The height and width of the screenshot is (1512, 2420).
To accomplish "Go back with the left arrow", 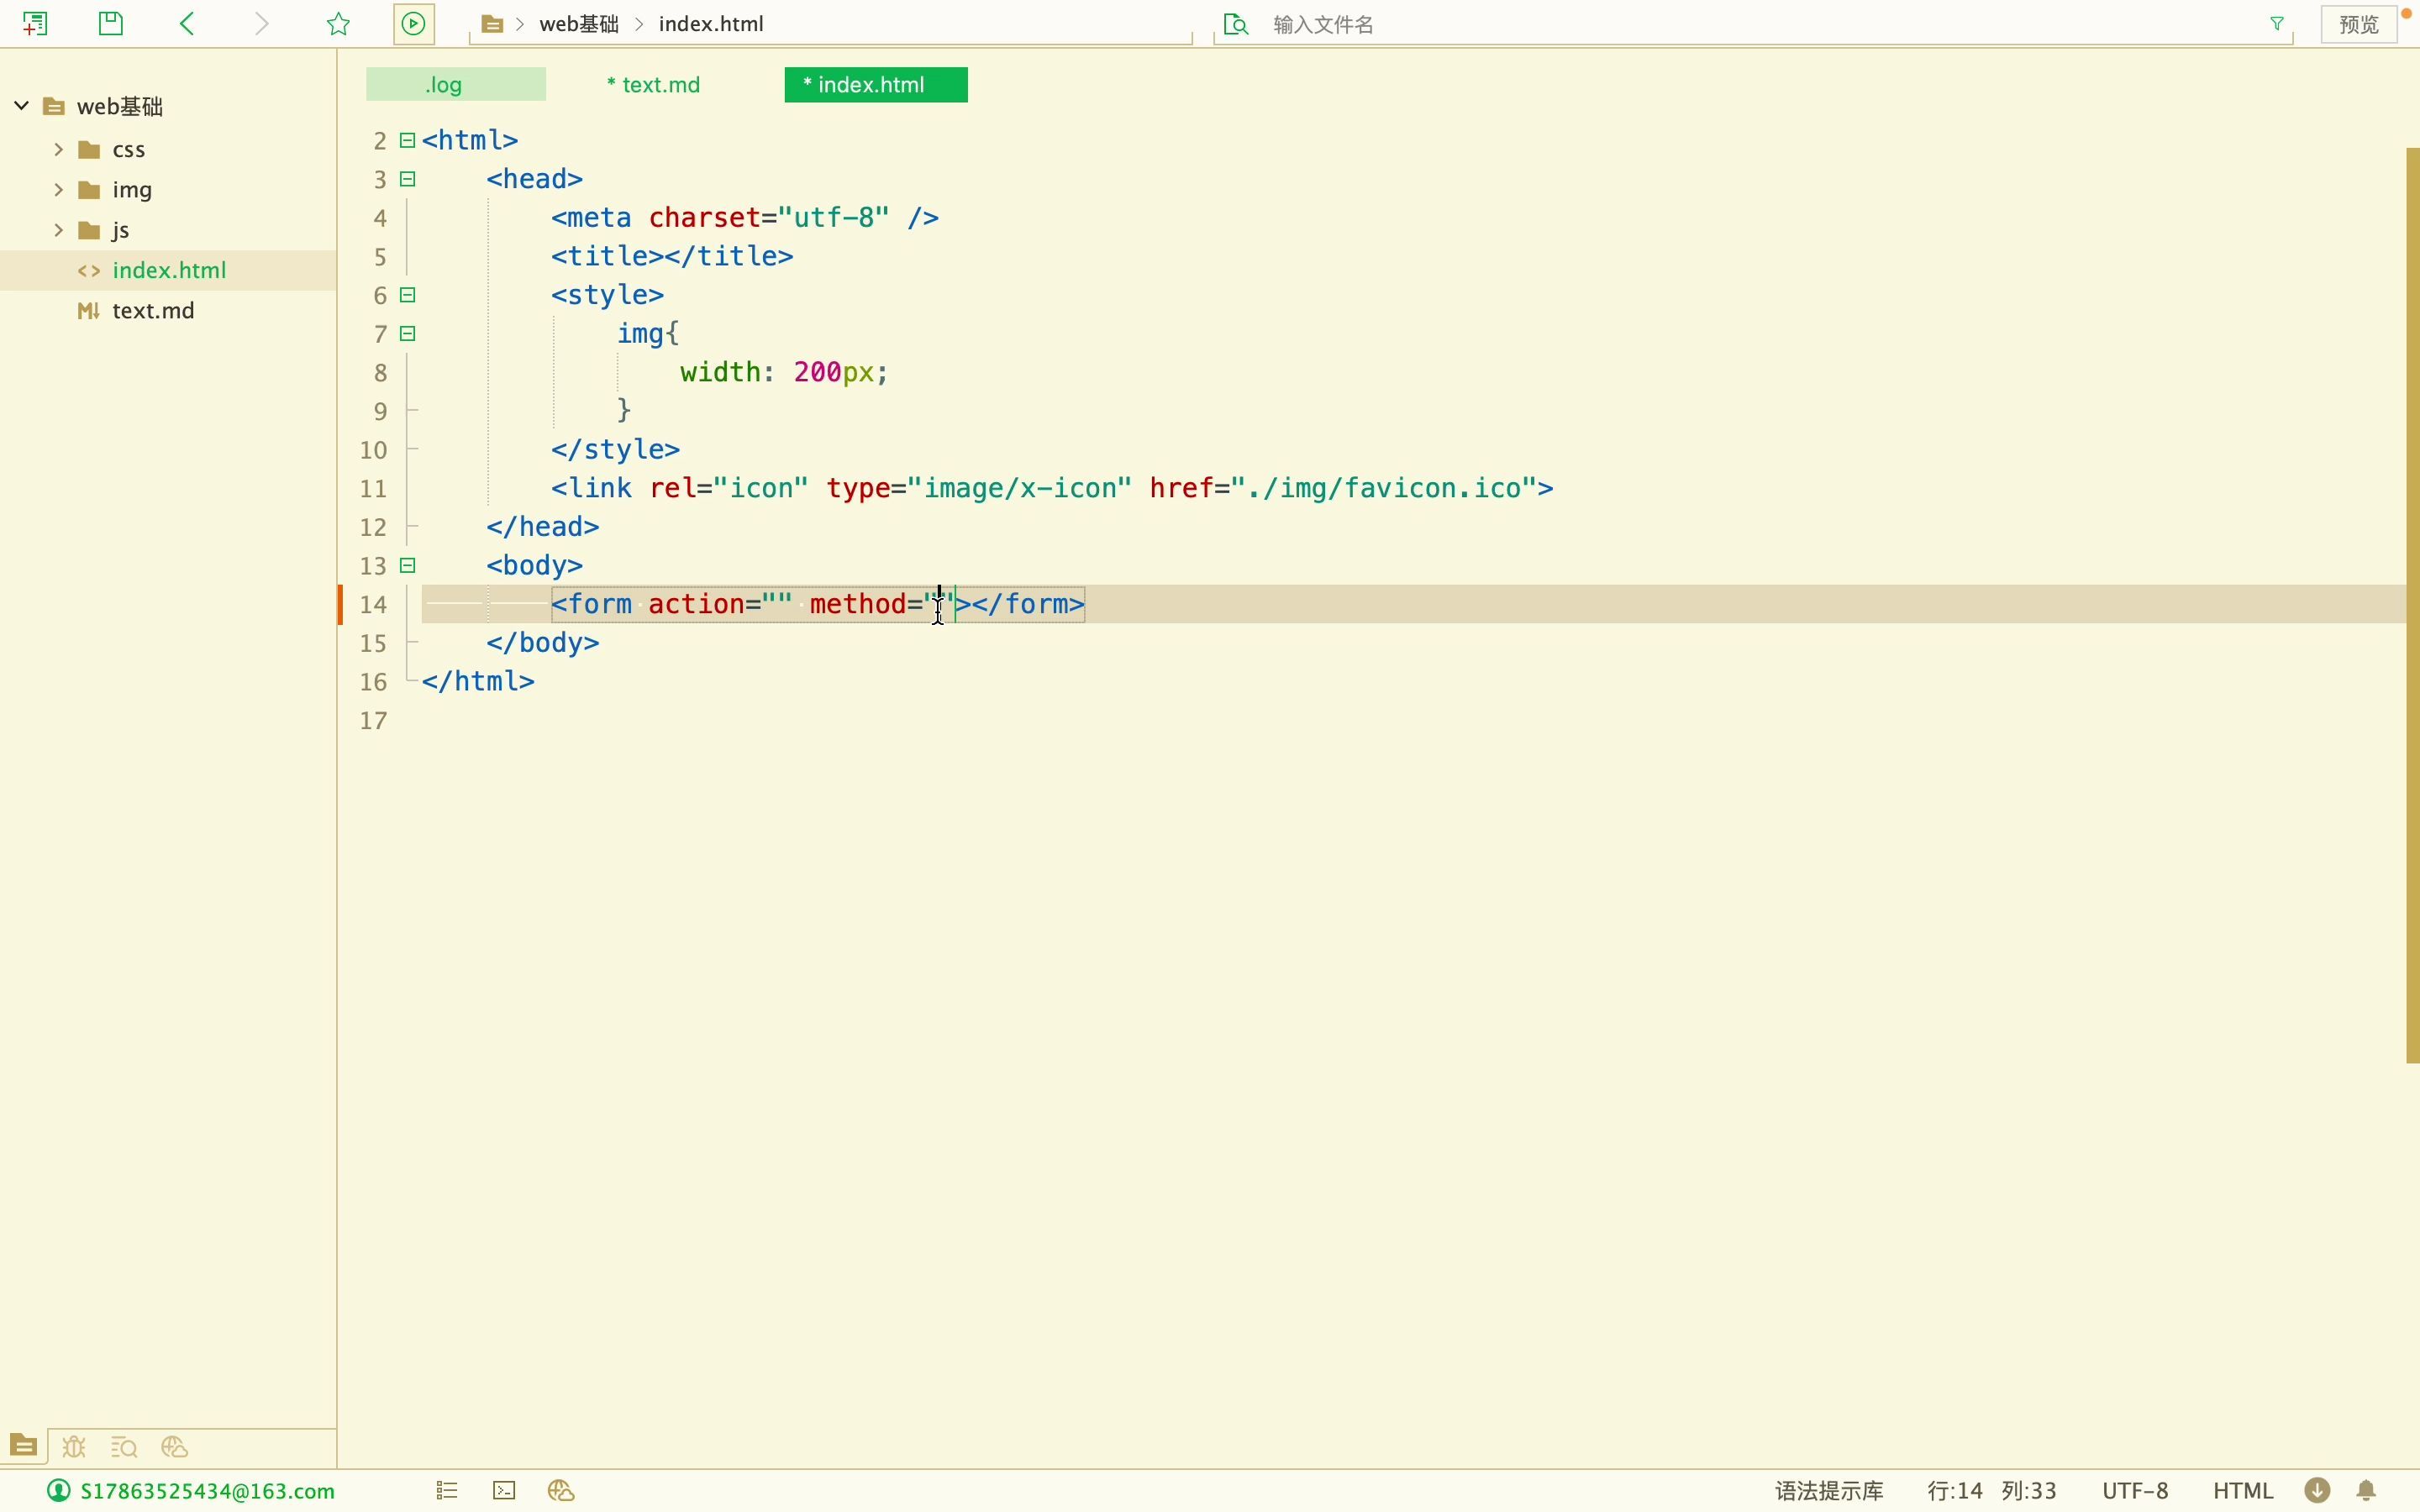I will click(187, 23).
